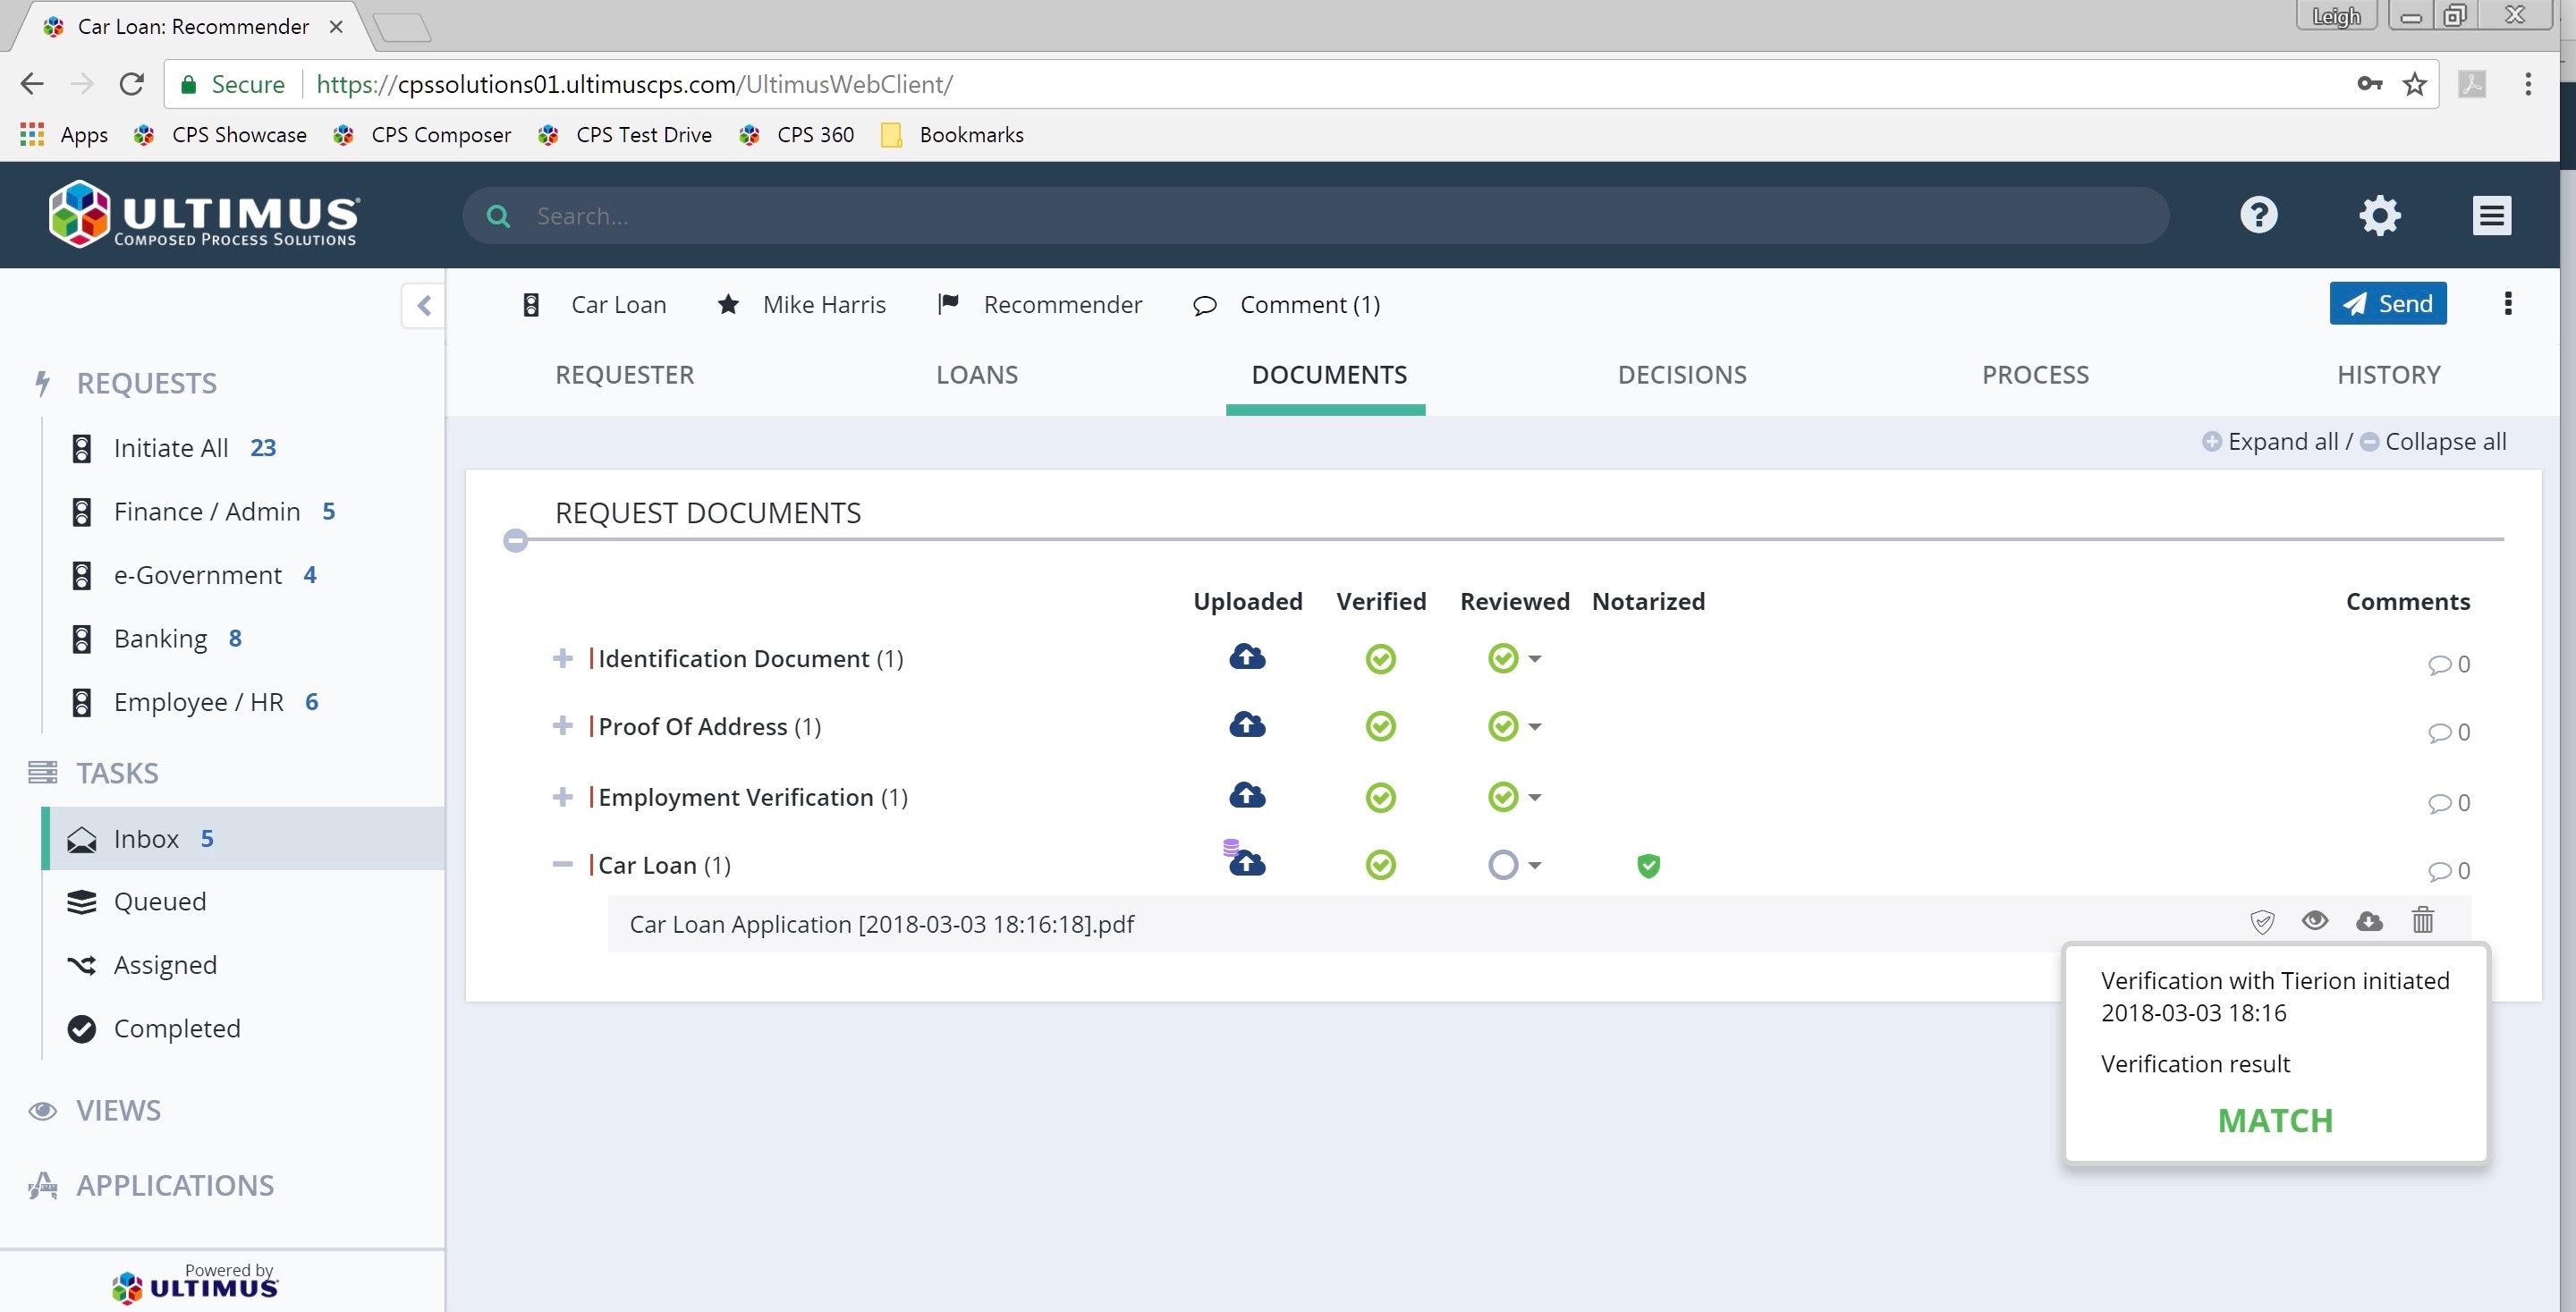The width and height of the screenshot is (2576, 1312).
Task: Open reviewed dropdown arrow for Identification Document
Action: tap(1534, 659)
